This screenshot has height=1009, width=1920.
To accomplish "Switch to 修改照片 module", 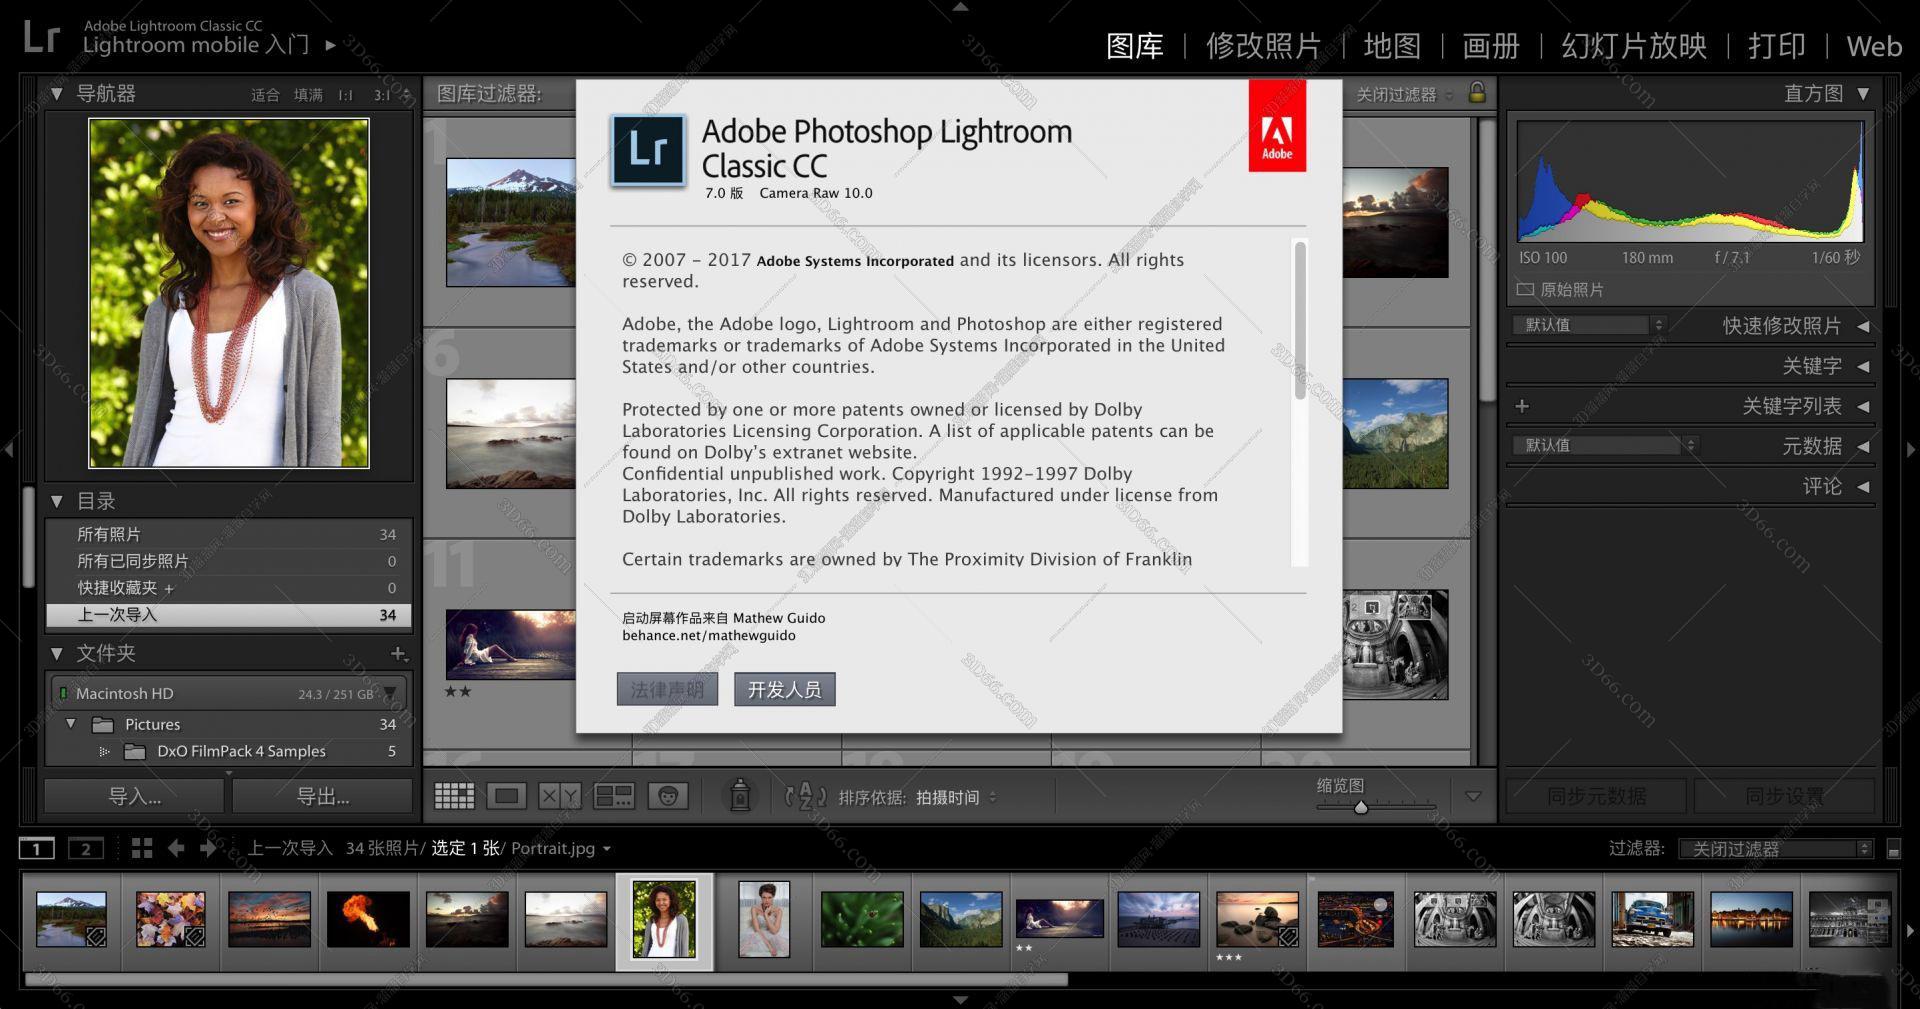I will [1263, 46].
